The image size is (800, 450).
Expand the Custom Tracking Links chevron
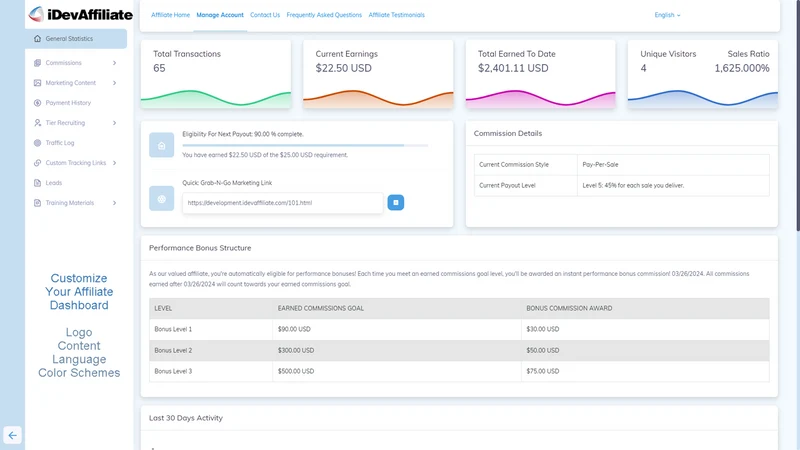click(x=114, y=163)
